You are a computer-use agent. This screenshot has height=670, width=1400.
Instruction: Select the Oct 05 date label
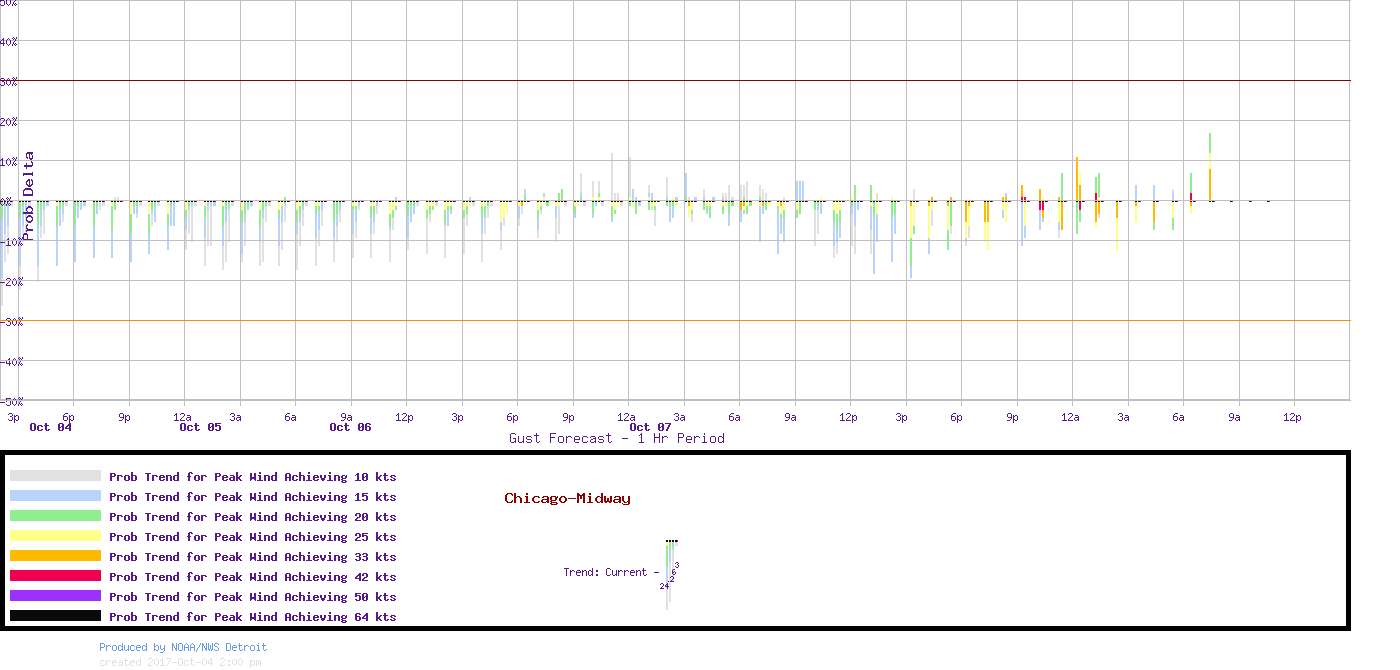tap(200, 427)
